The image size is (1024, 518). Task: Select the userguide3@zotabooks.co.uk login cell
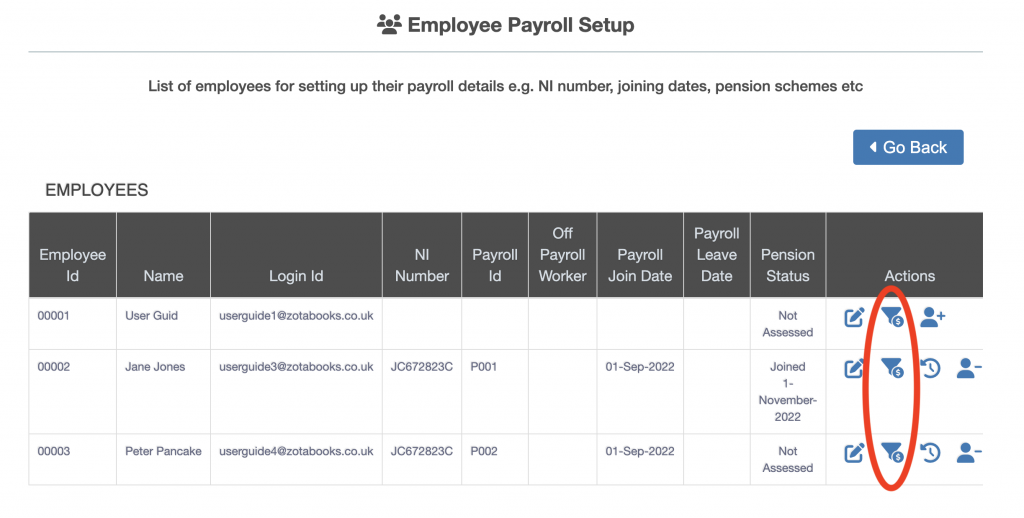[x=296, y=367]
